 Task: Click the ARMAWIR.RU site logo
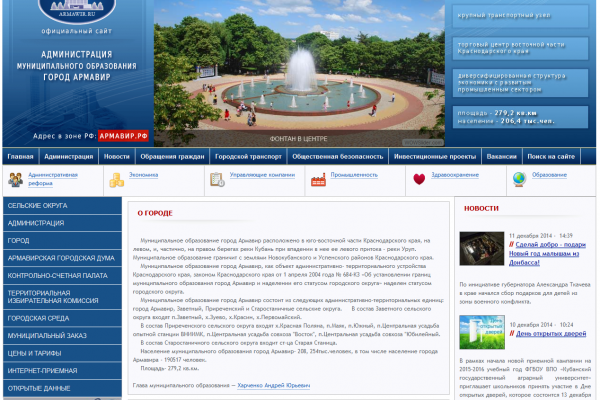(x=77, y=11)
